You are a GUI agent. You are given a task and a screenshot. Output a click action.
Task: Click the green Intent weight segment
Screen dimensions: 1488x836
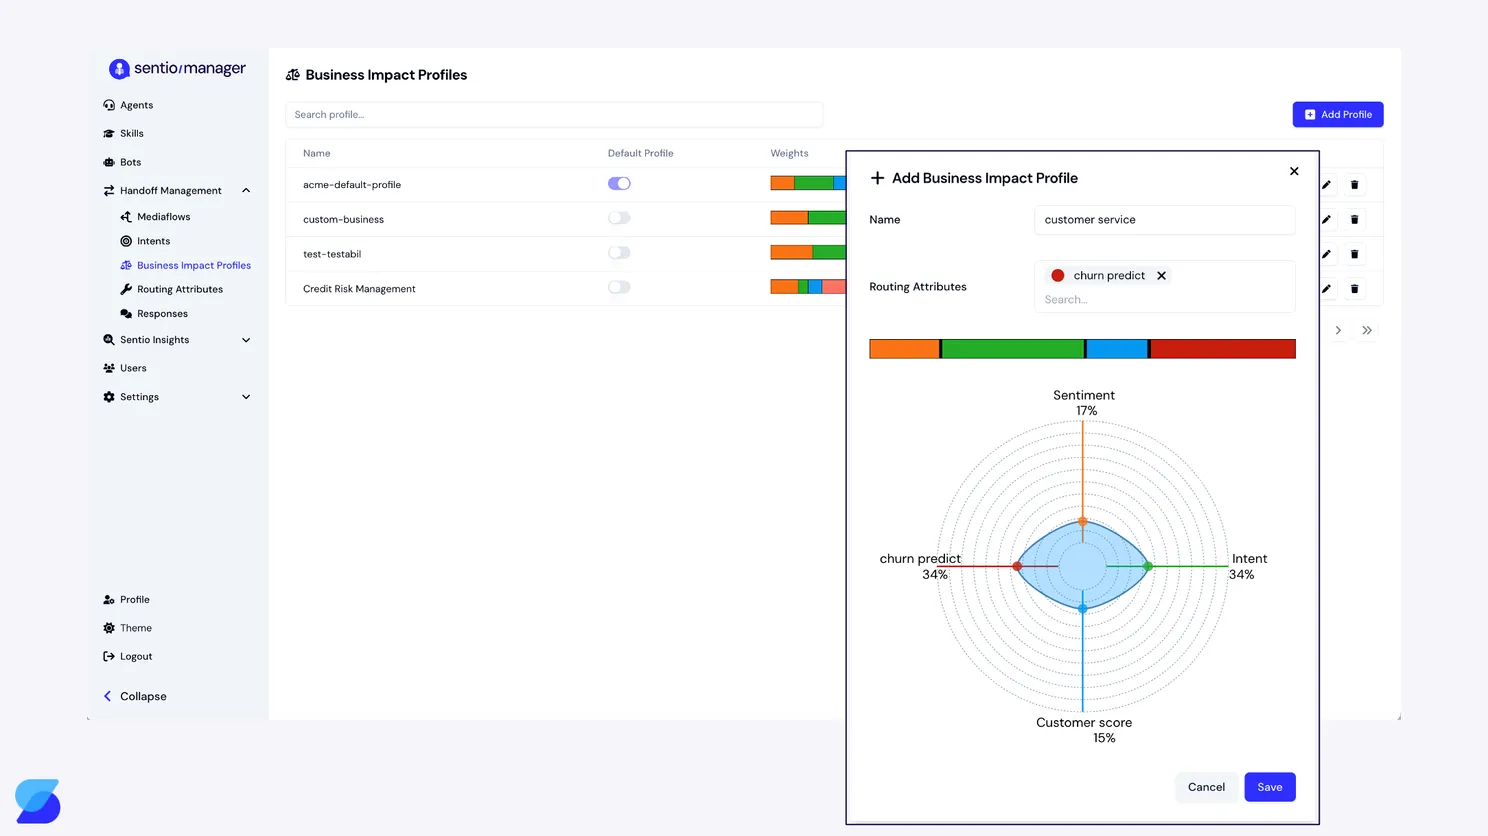point(1013,349)
